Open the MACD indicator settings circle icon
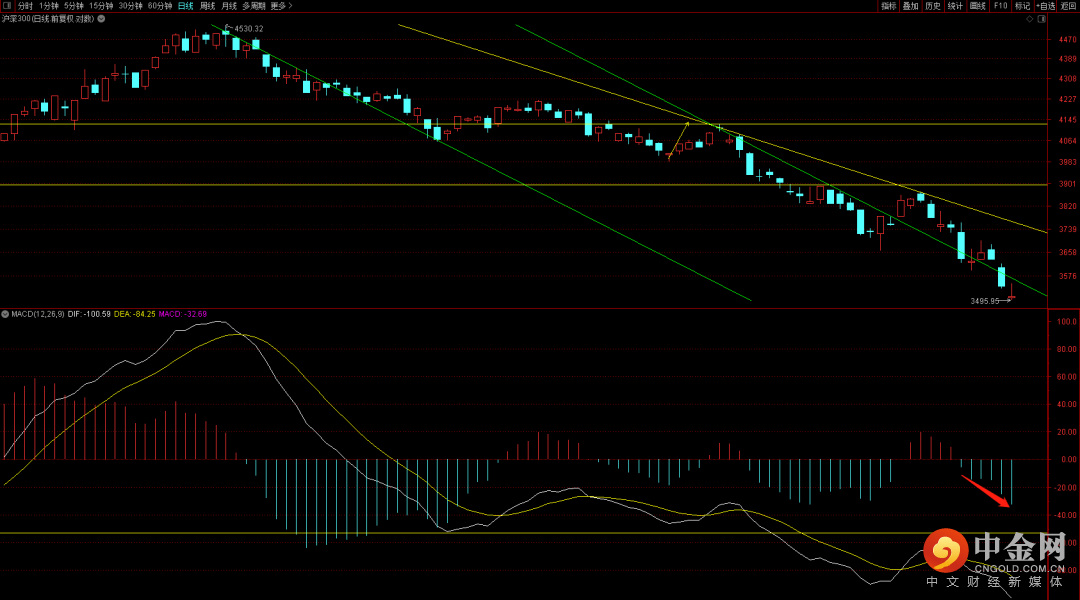 click(5, 314)
